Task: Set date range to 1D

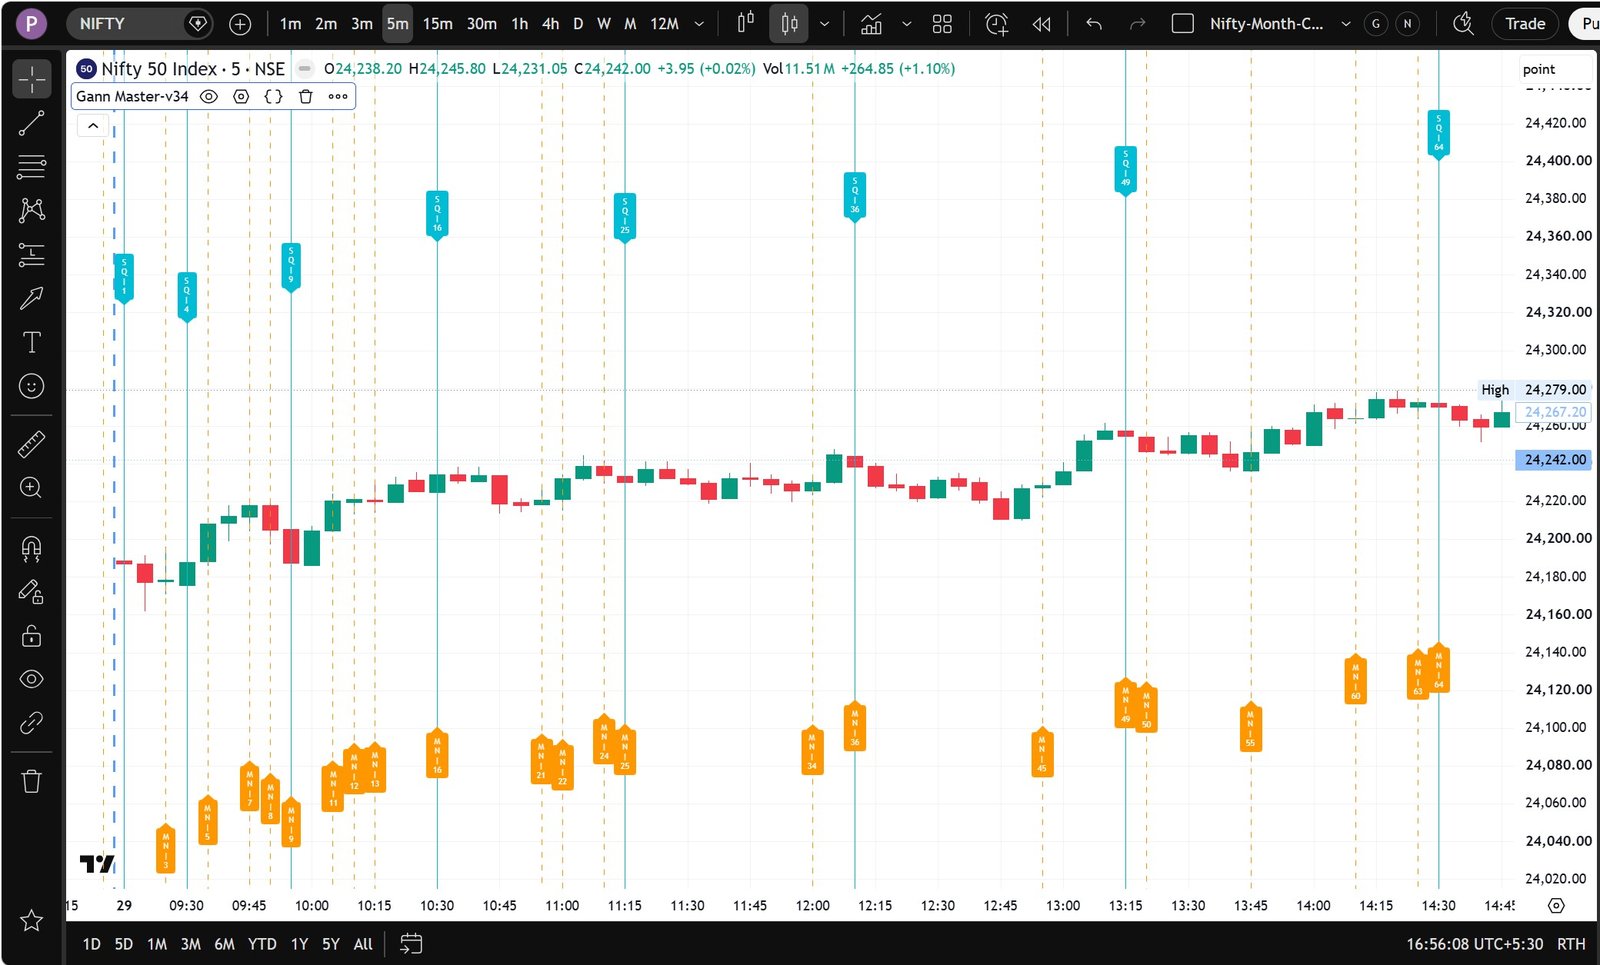Action: [x=92, y=943]
